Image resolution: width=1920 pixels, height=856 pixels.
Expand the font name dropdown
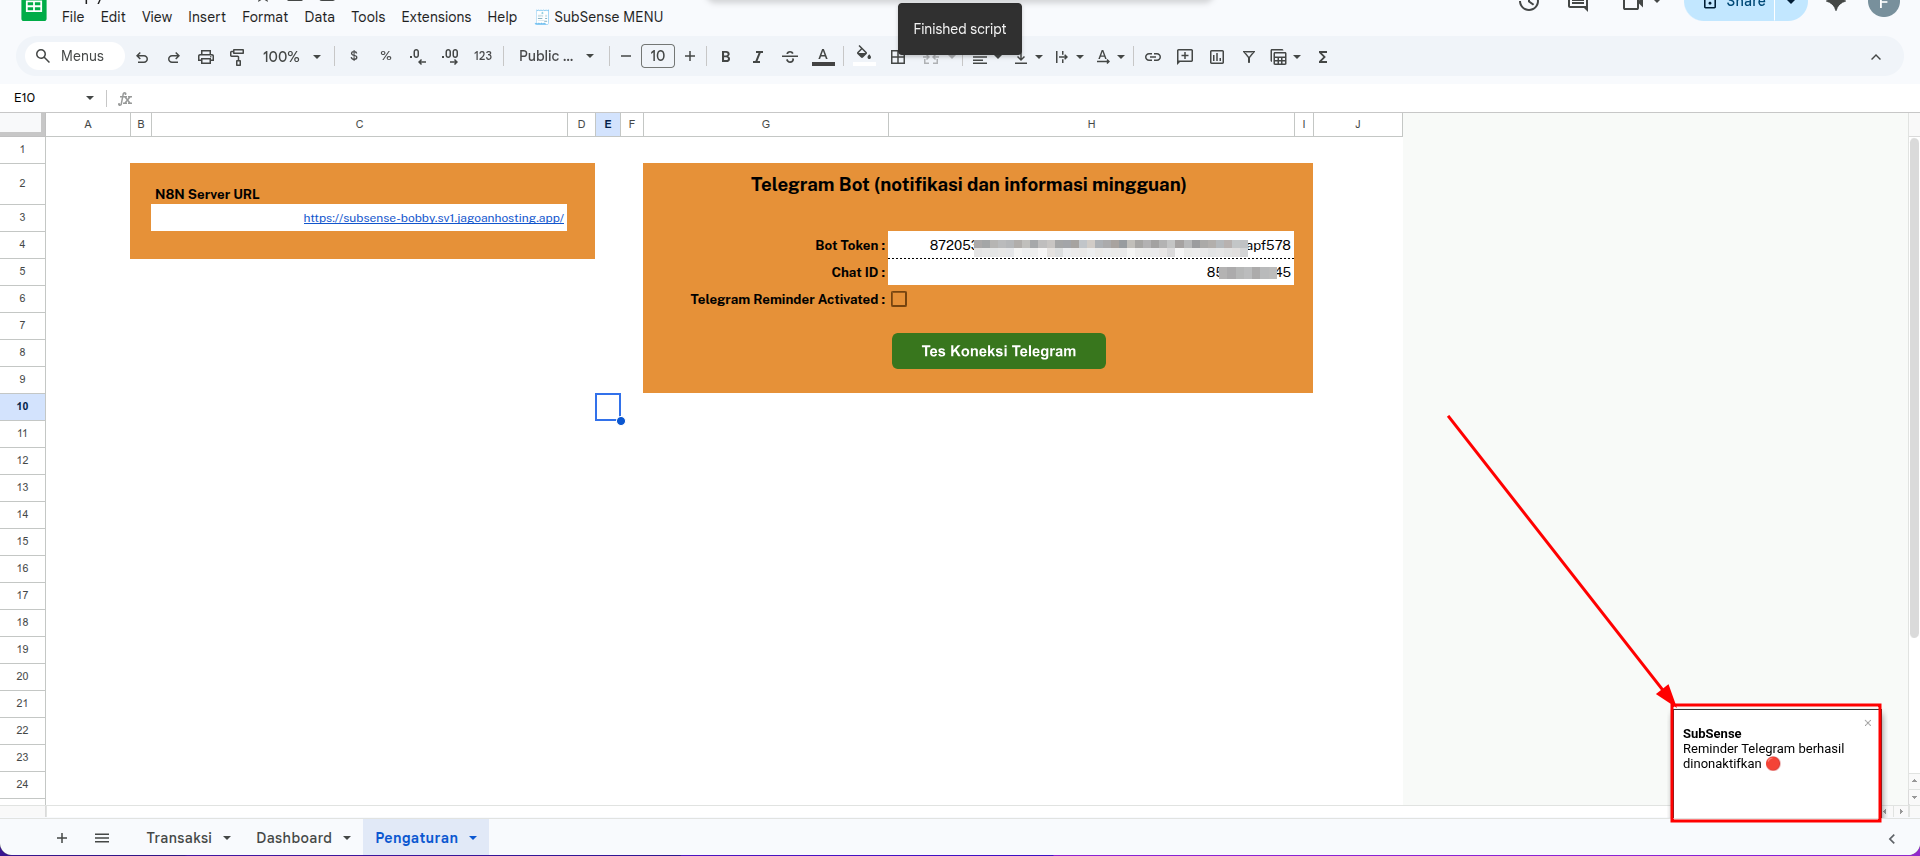pyautogui.click(x=556, y=57)
